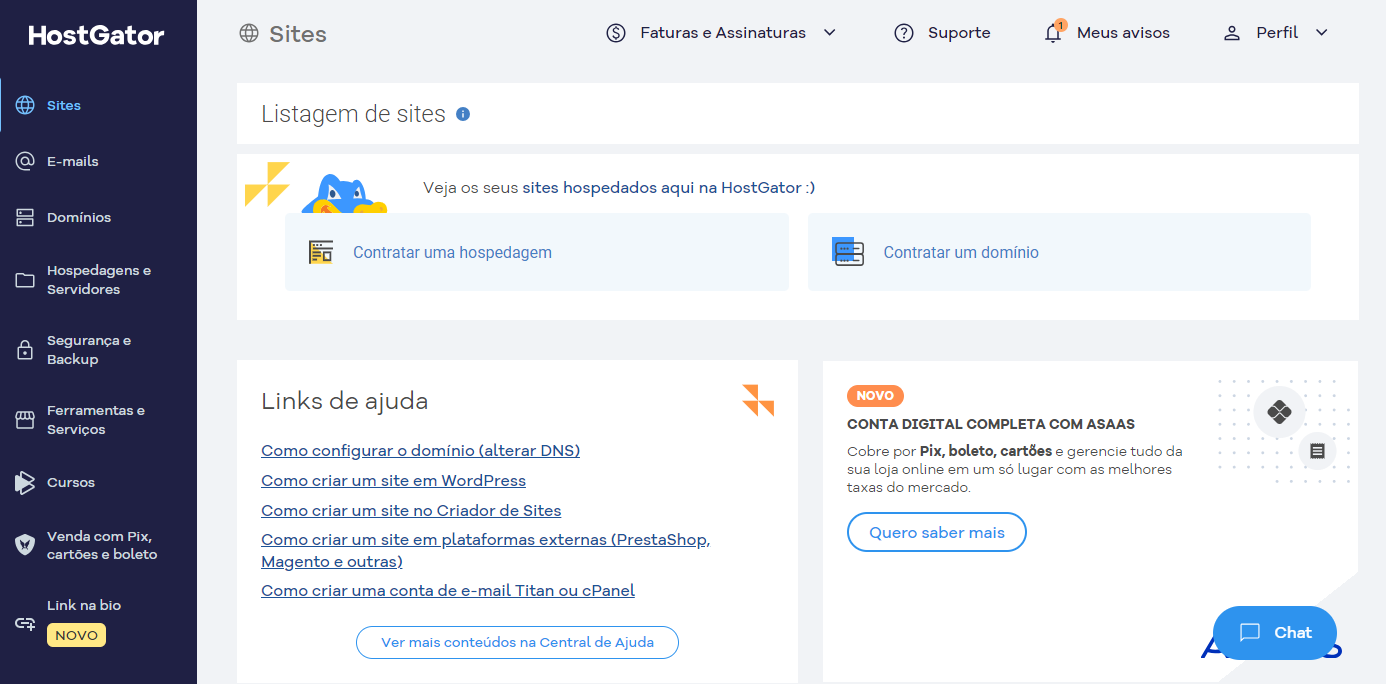Click the NOVO badge under Link na bio
The image size is (1386, 684).
point(76,635)
